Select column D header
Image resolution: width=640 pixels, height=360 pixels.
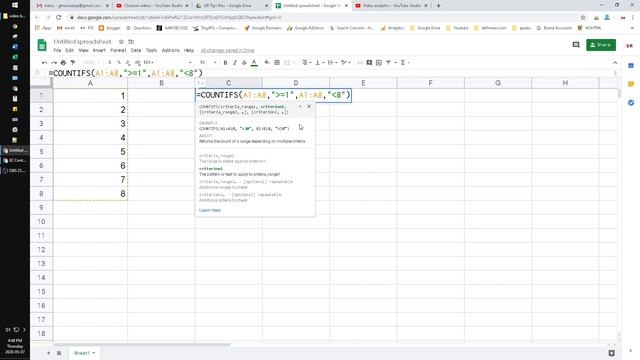coord(296,83)
